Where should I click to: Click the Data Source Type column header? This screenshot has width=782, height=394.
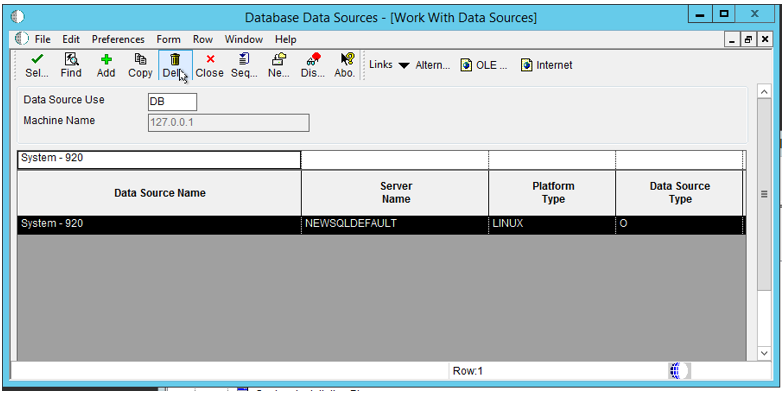[x=679, y=193]
